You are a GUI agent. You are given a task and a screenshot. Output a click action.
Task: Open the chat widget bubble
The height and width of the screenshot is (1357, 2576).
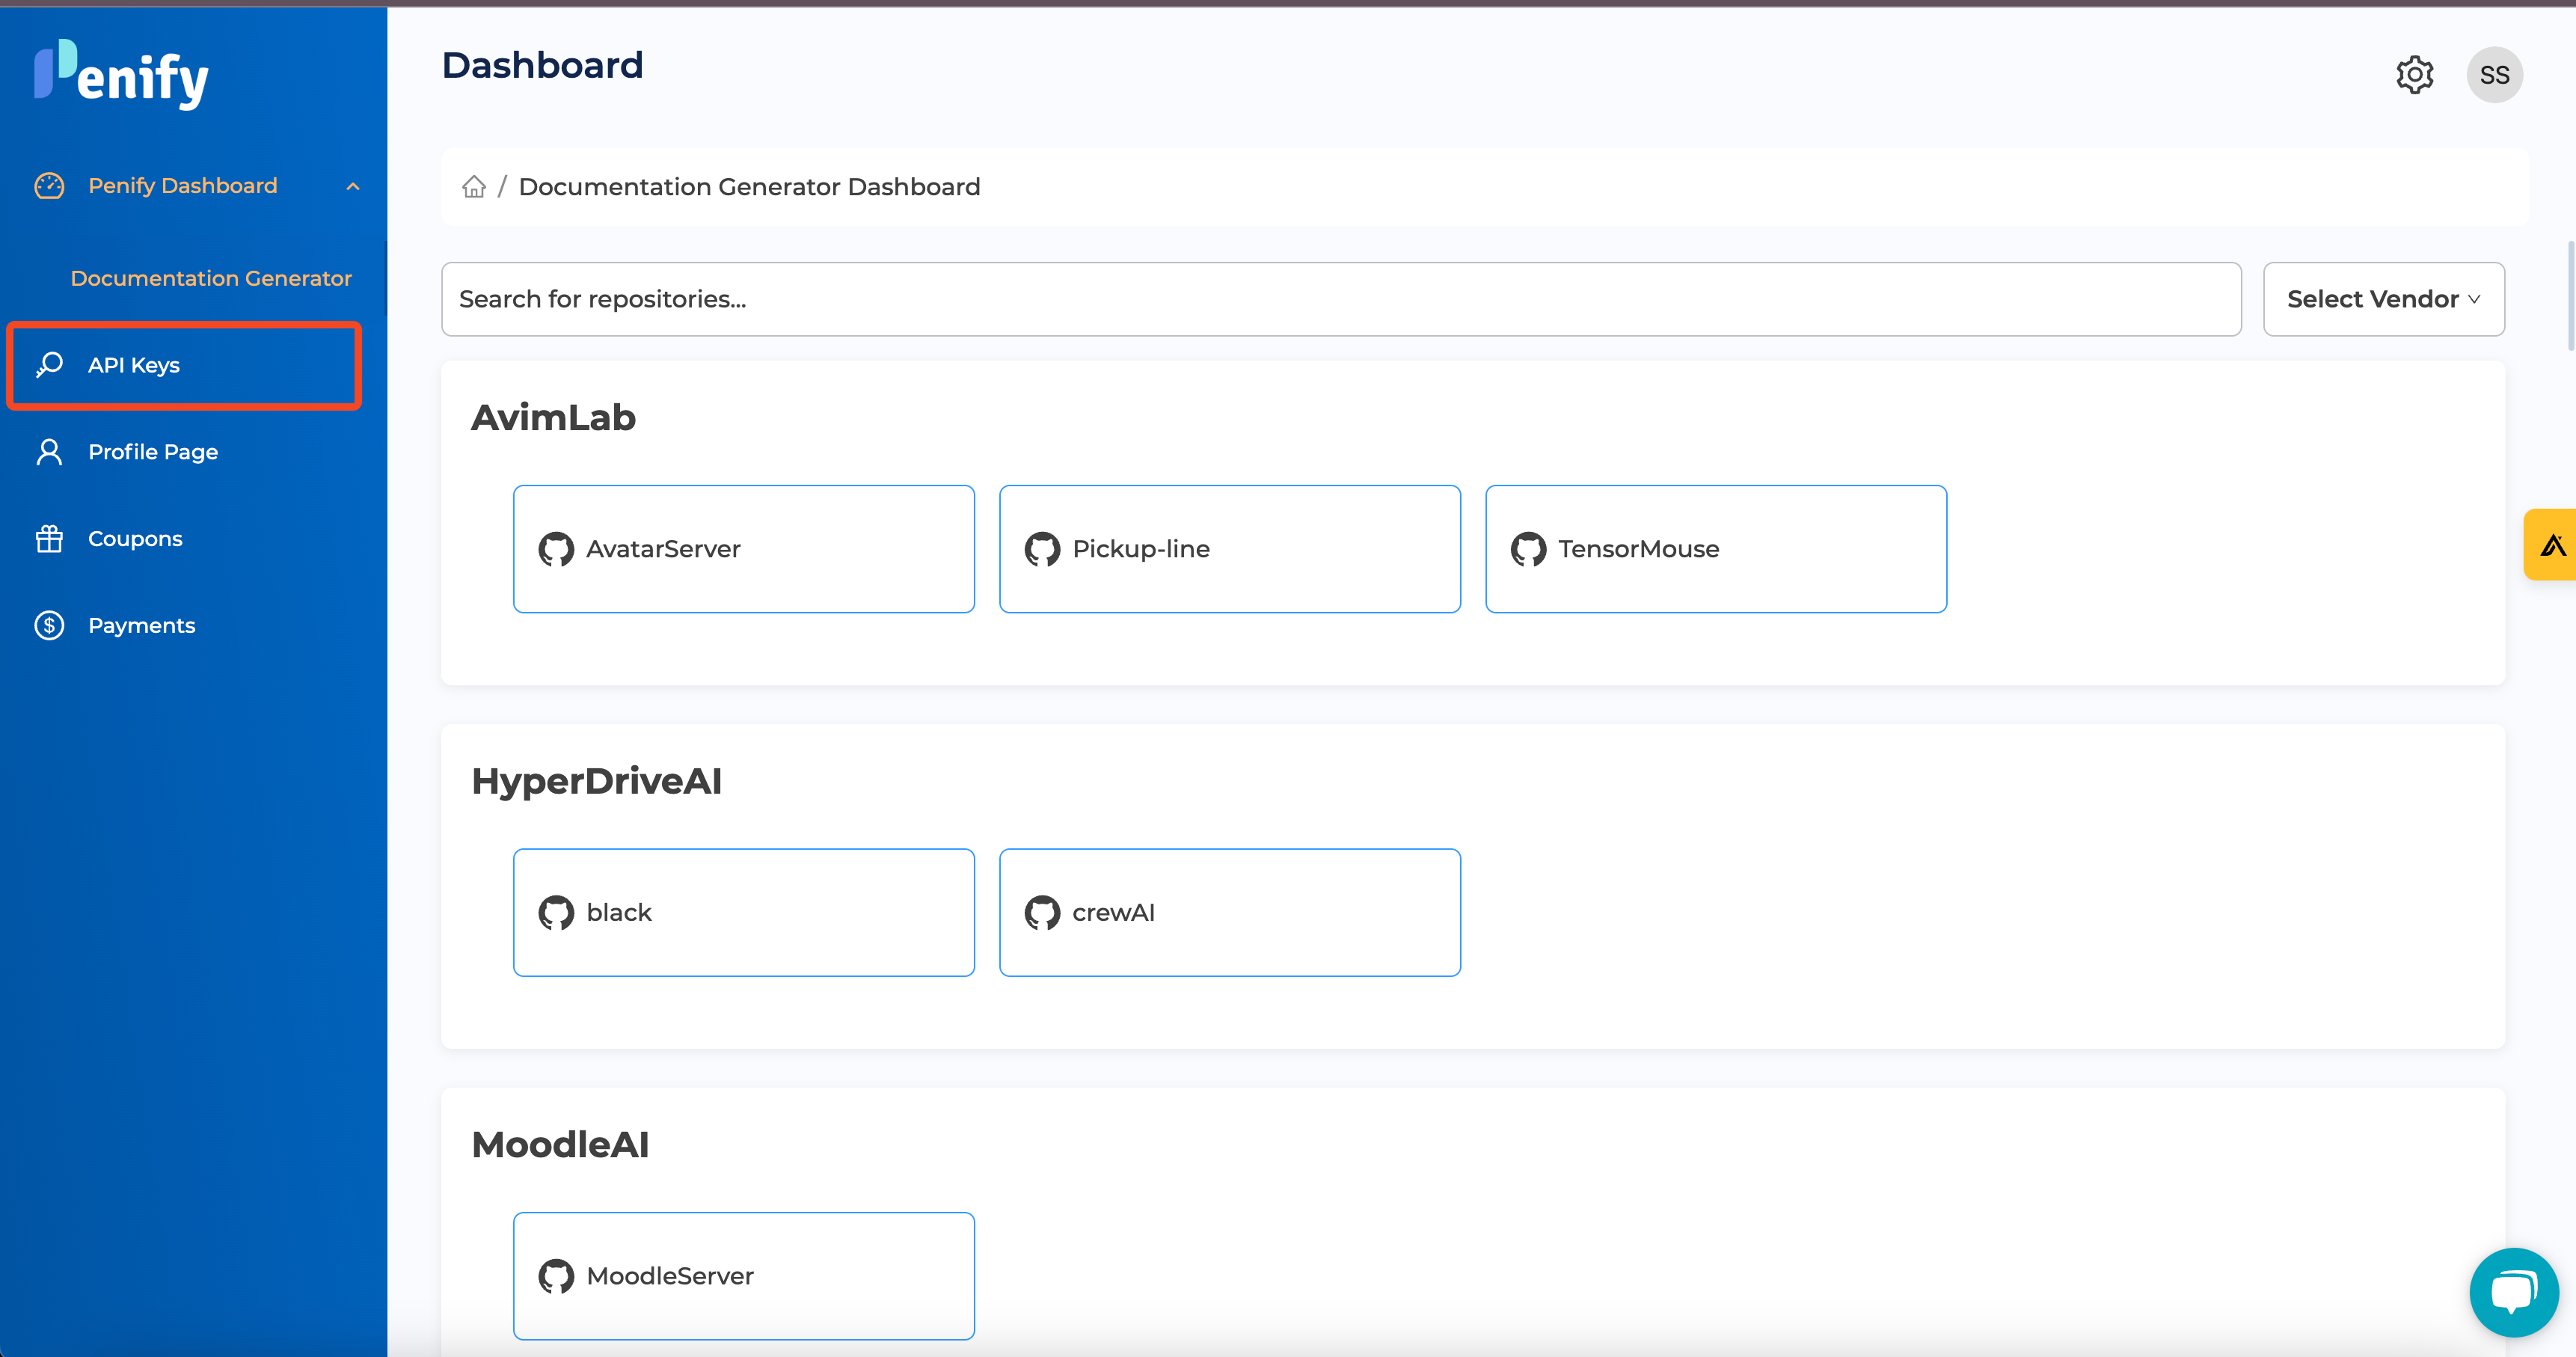click(x=2513, y=1291)
